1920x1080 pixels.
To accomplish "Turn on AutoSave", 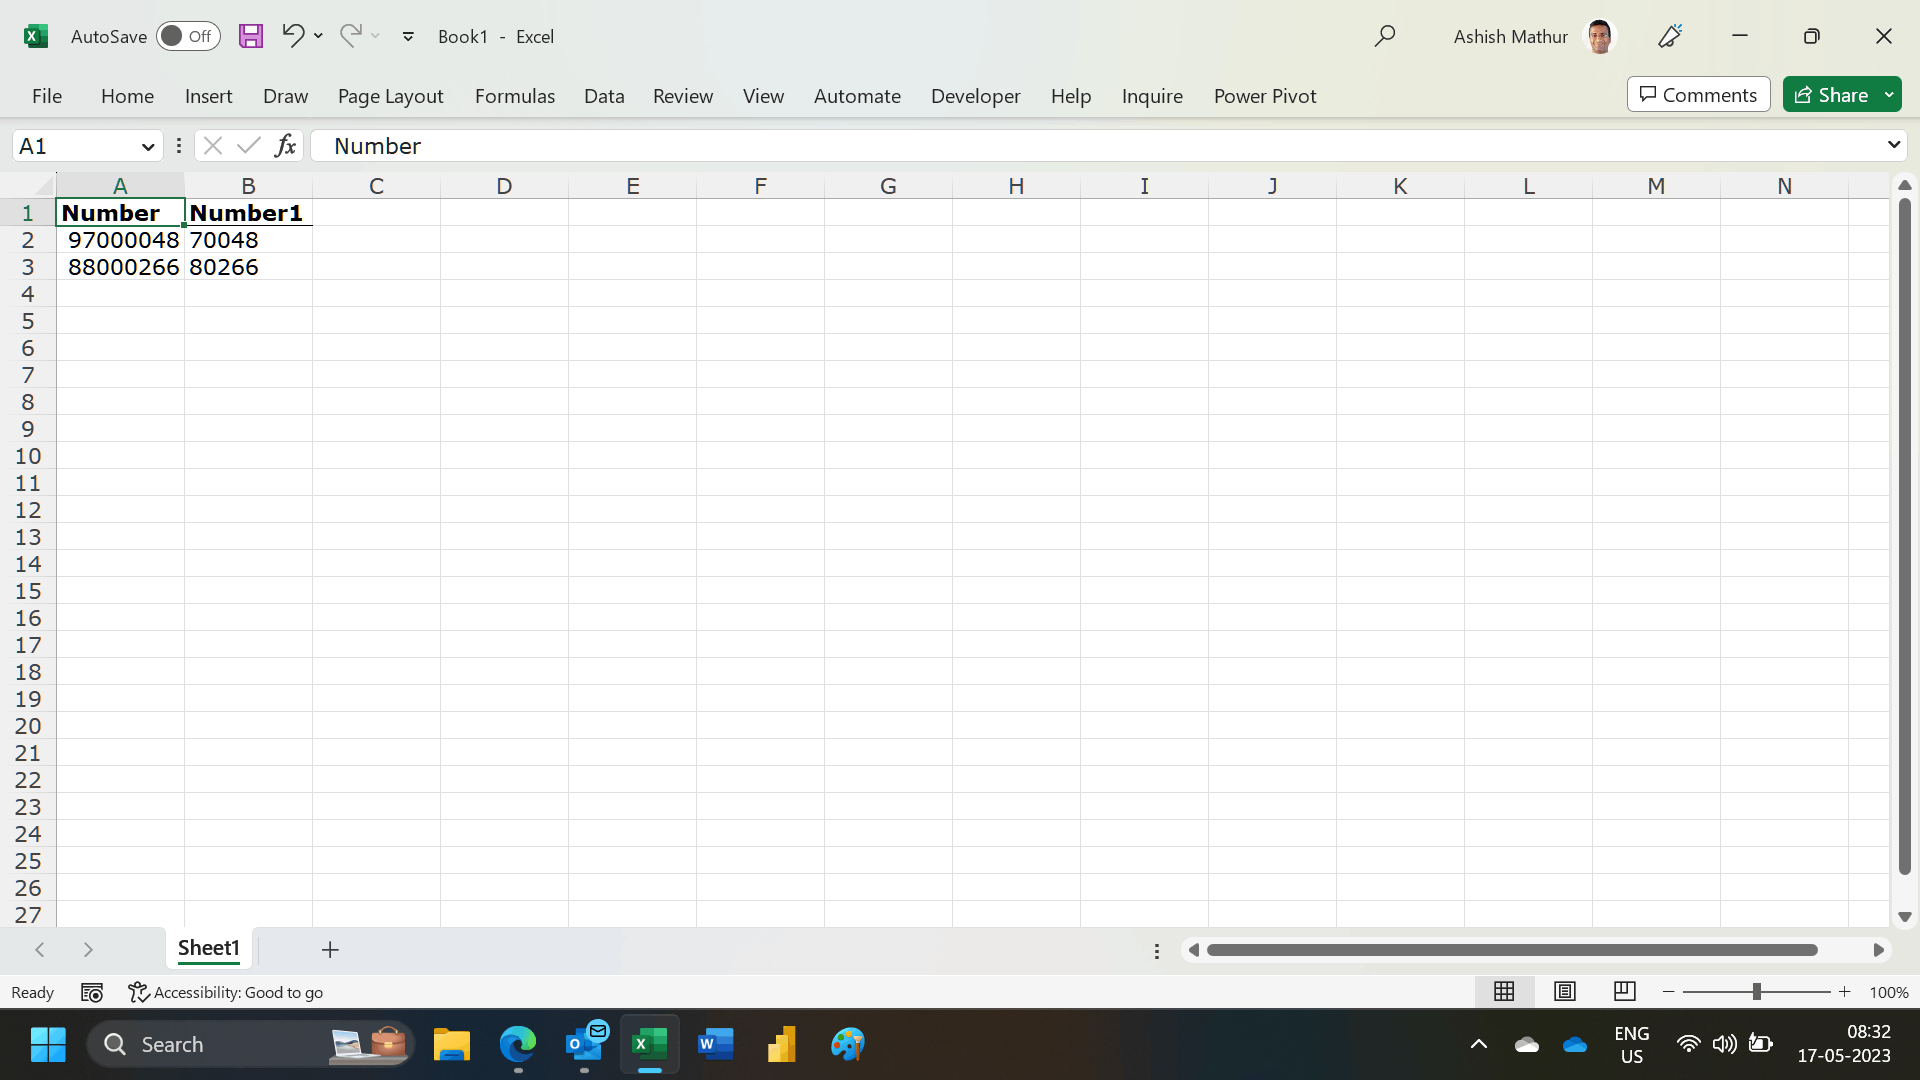I will (x=188, y=35).
